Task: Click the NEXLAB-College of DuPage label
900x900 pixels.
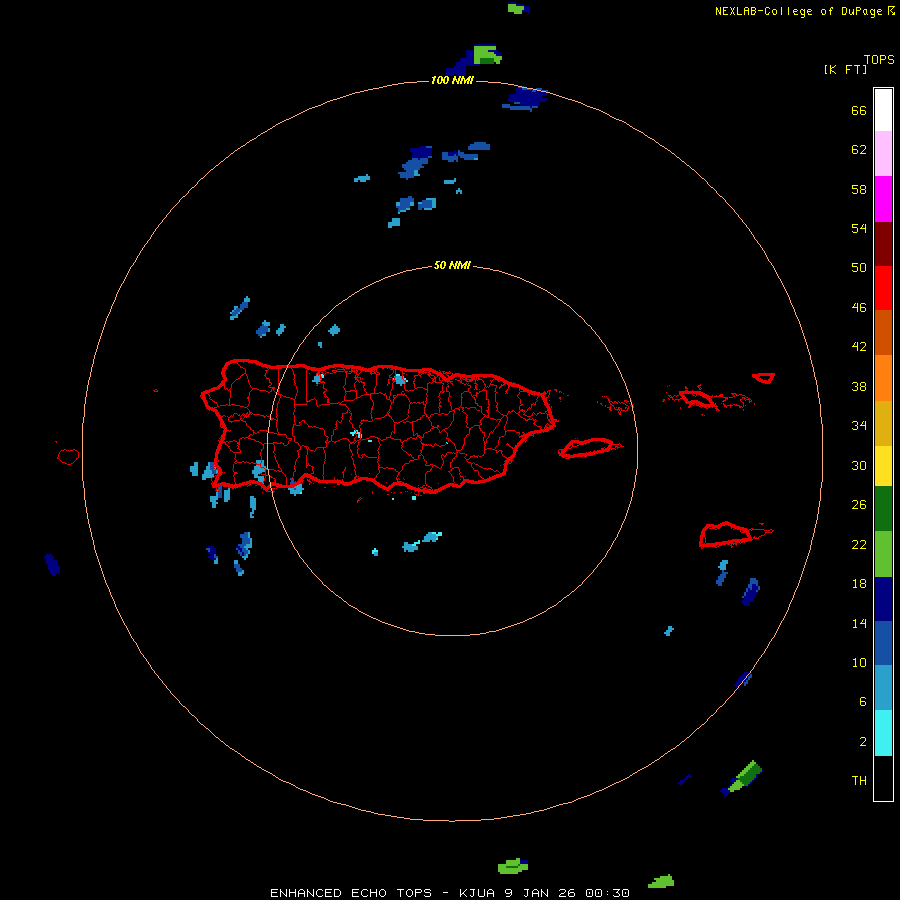Action: [x=799, y=11]
